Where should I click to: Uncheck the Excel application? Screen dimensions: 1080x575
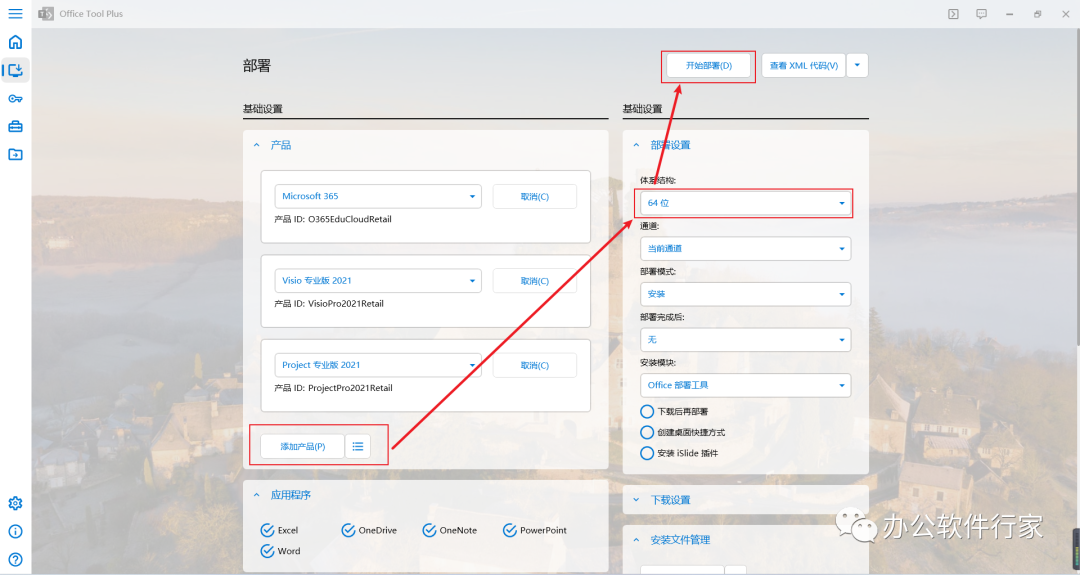pyautogui.click(x=267, y=530)
